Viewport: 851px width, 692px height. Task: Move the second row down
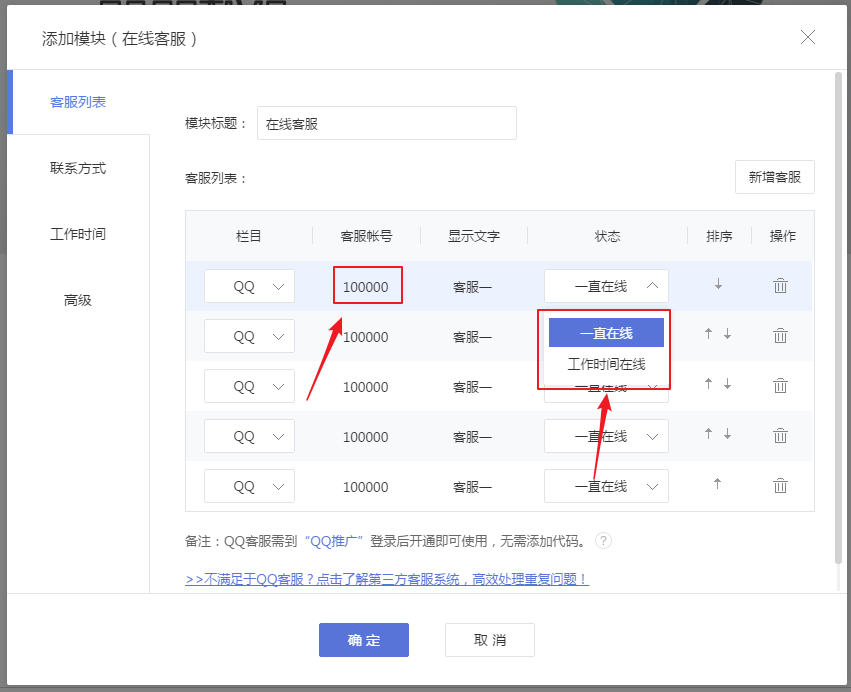click(727, 334)
